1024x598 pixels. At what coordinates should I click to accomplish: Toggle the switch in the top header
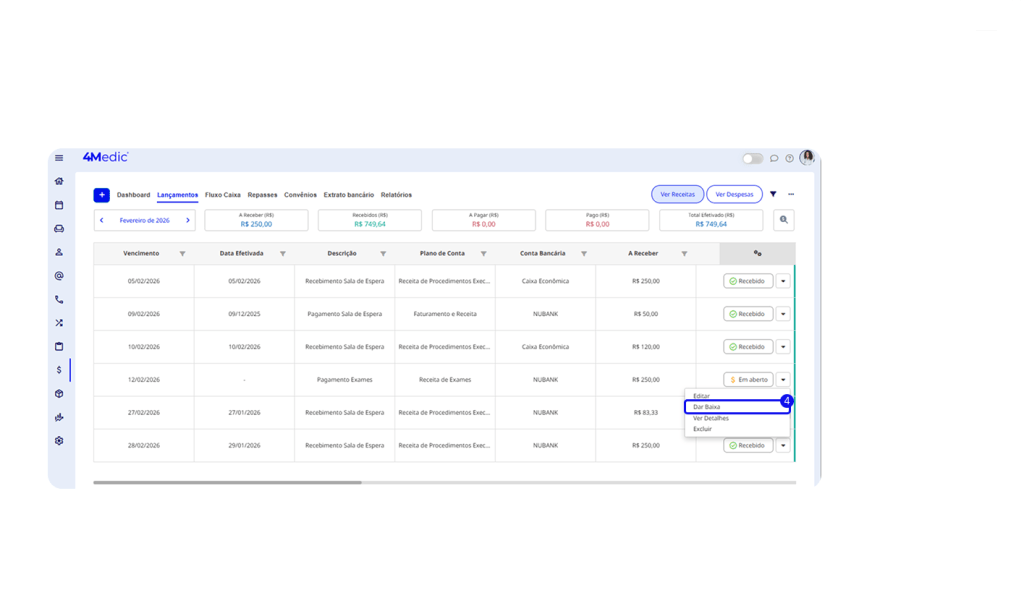[x=752, y=158]
